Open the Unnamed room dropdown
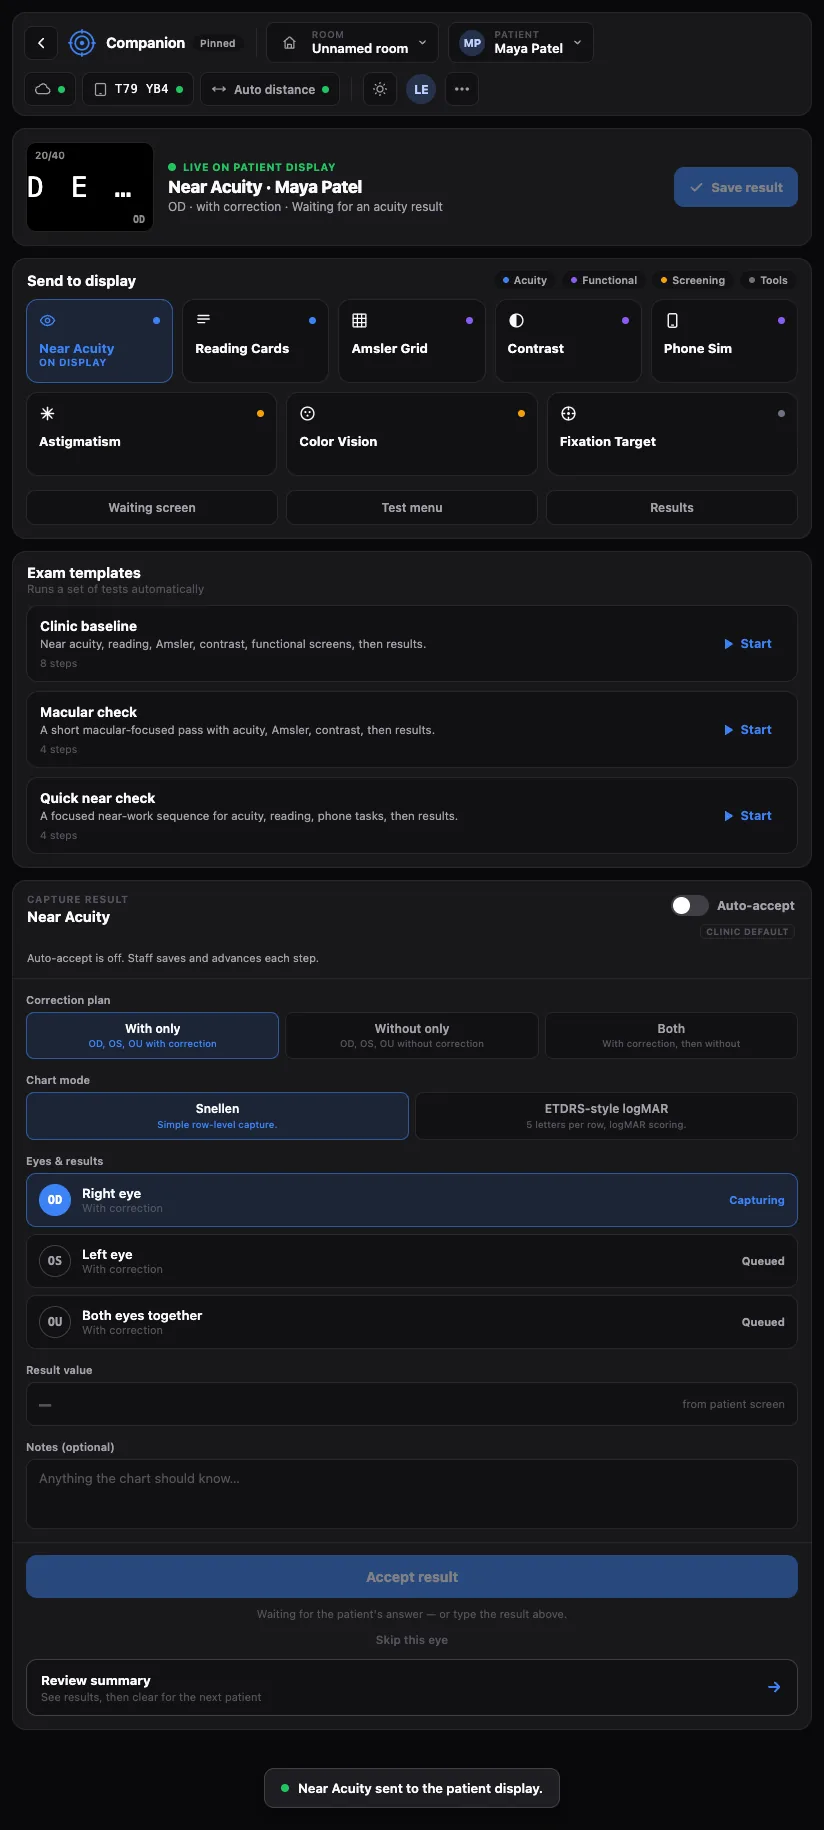This screenshot has height=1830, width=824. coord(352,43)
